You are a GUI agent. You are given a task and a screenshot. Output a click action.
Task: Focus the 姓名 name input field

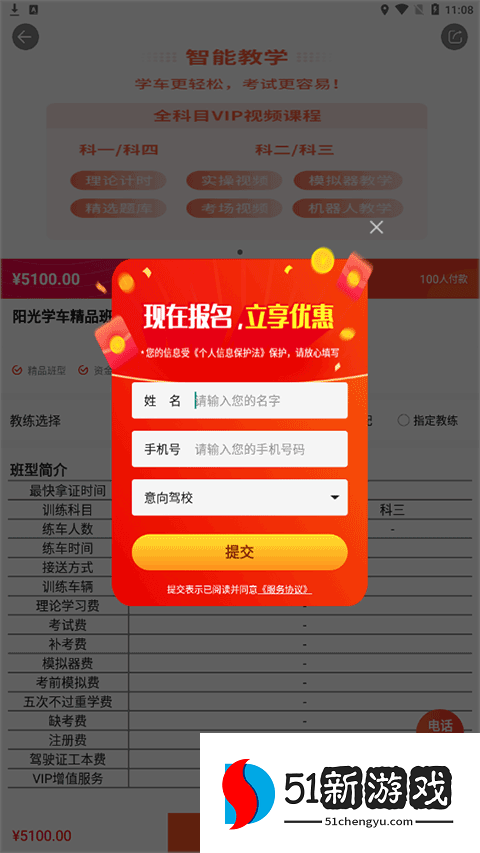[239, 400]
